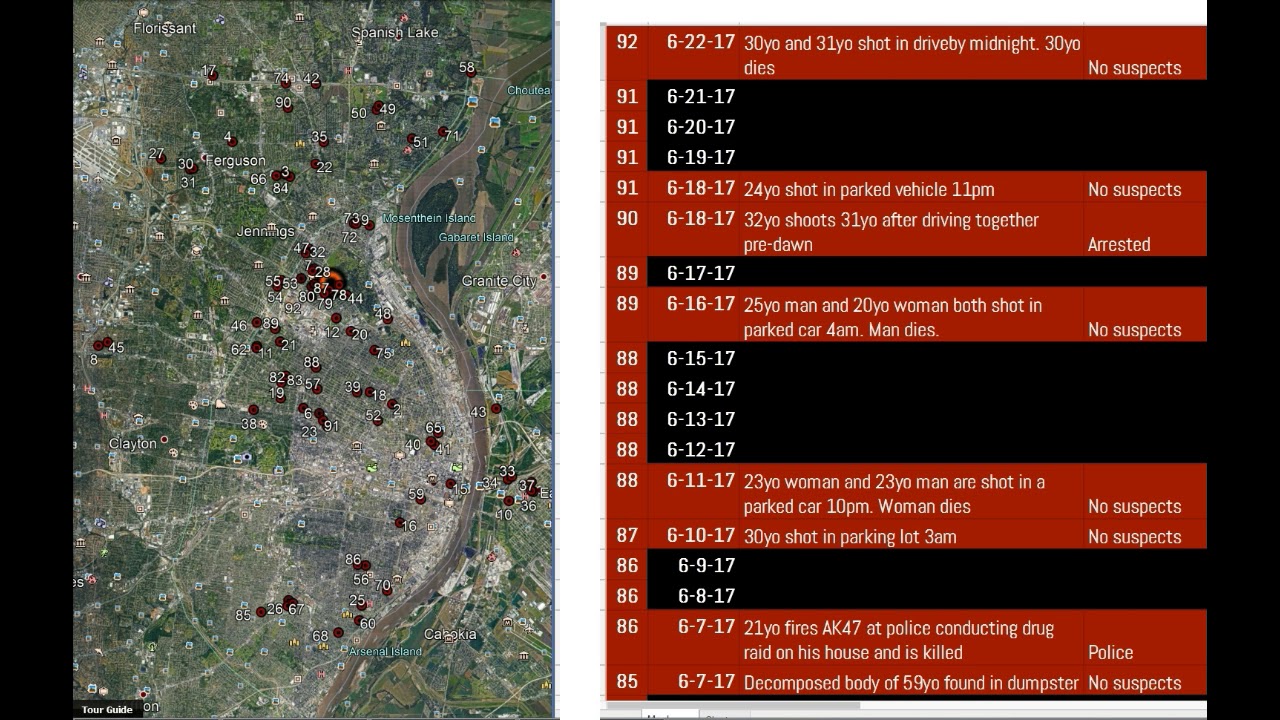Click the Florissant place label
This screenshot has height=720, width=1280.
coord(165,28)
